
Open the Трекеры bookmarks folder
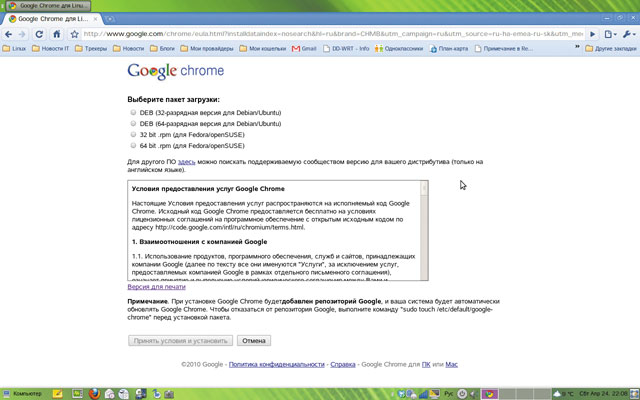pos(91,49)
